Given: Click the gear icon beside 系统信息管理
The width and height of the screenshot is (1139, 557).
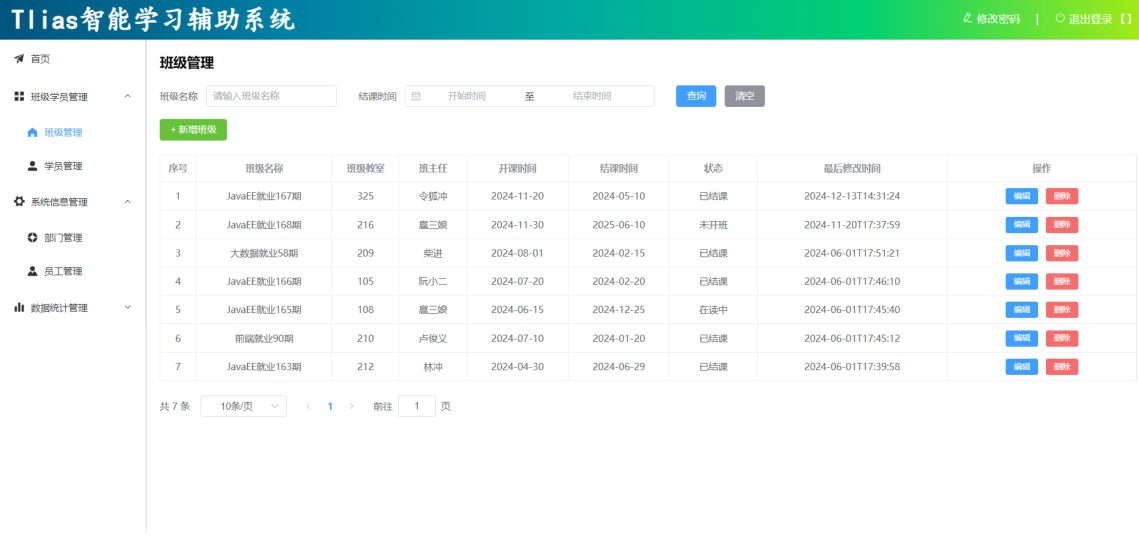Looking at the screenshot, I should coord(19,201).
